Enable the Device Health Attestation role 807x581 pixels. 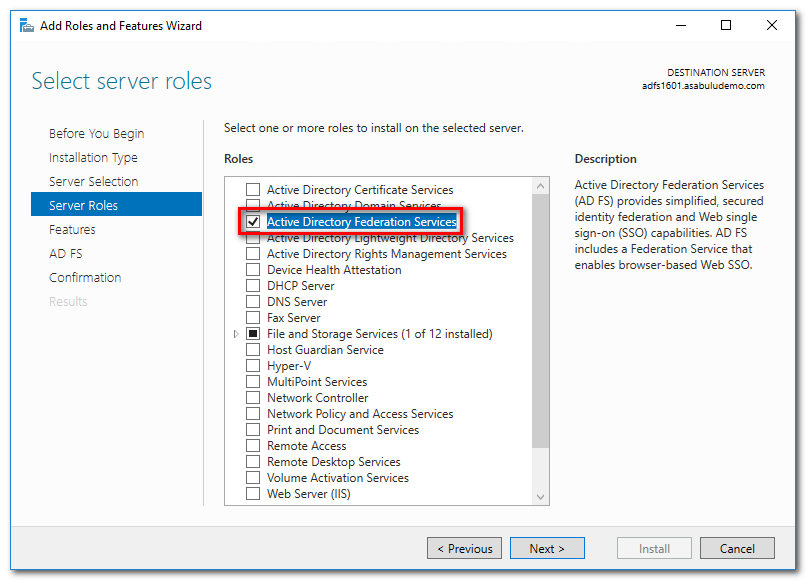253,270
